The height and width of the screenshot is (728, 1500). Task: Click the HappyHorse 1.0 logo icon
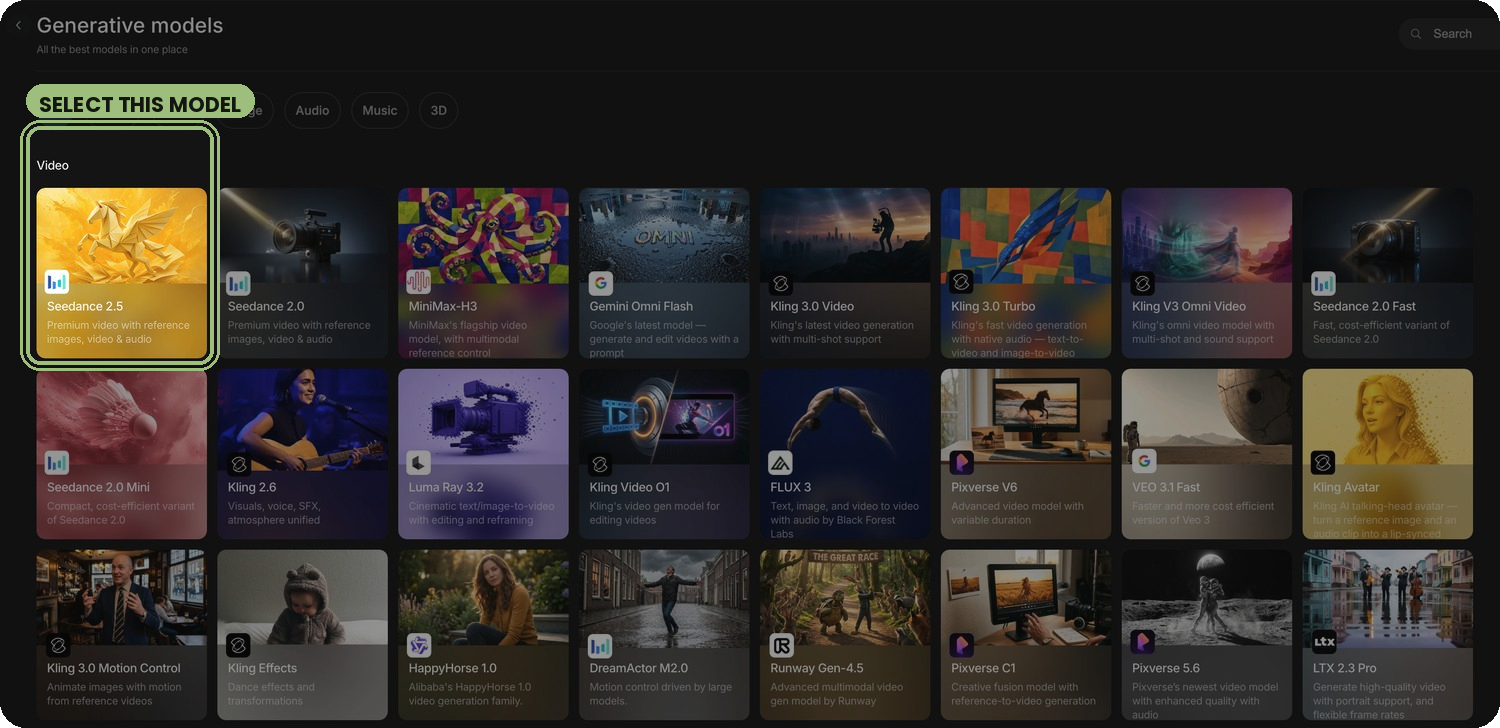tap(419, 645)
